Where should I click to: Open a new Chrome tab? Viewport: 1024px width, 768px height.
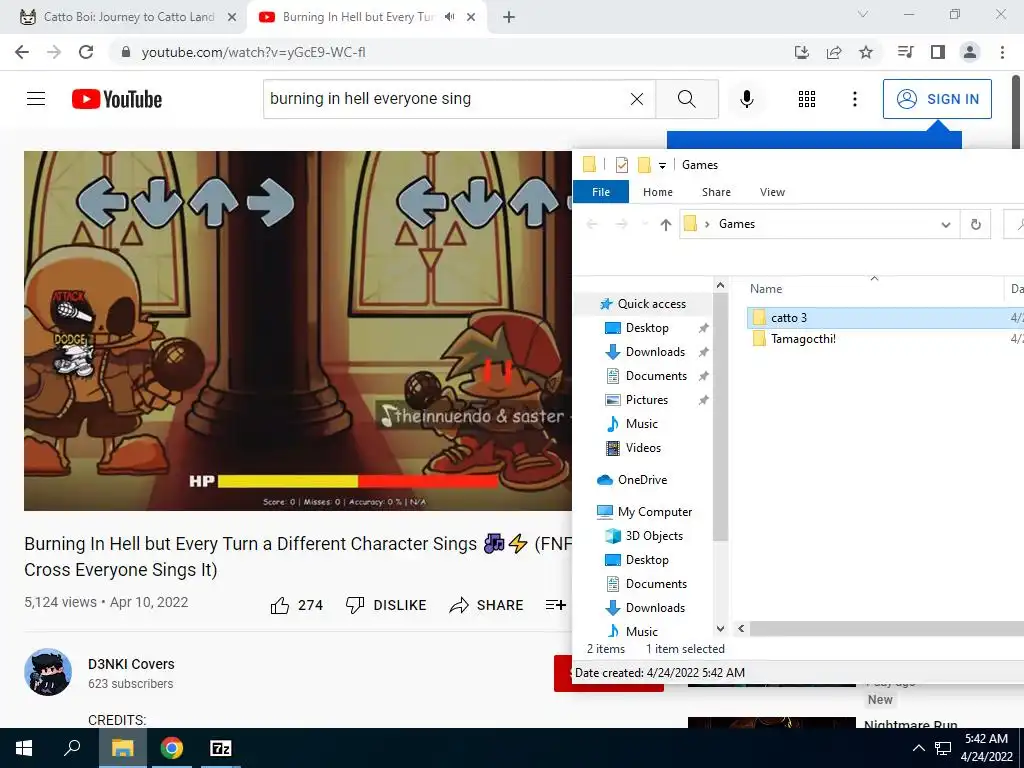coord(509,17)
